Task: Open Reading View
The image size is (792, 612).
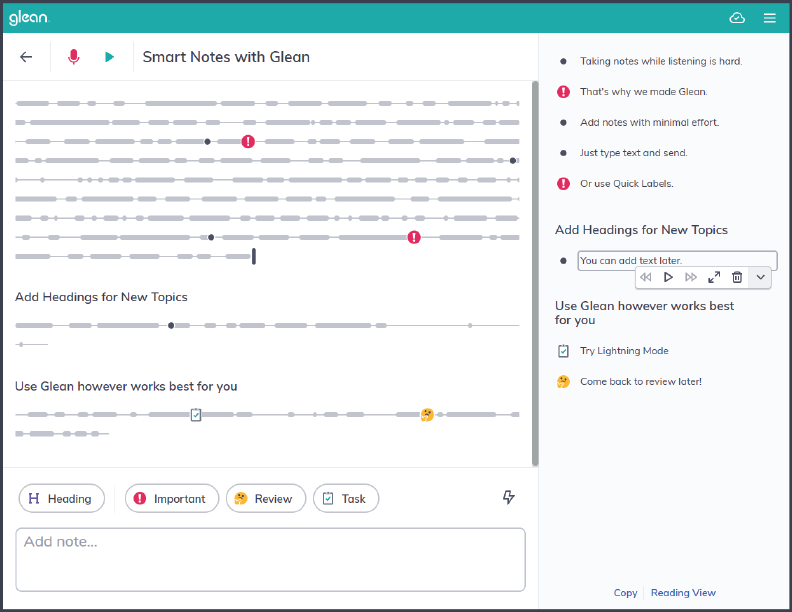Action: 683,593
